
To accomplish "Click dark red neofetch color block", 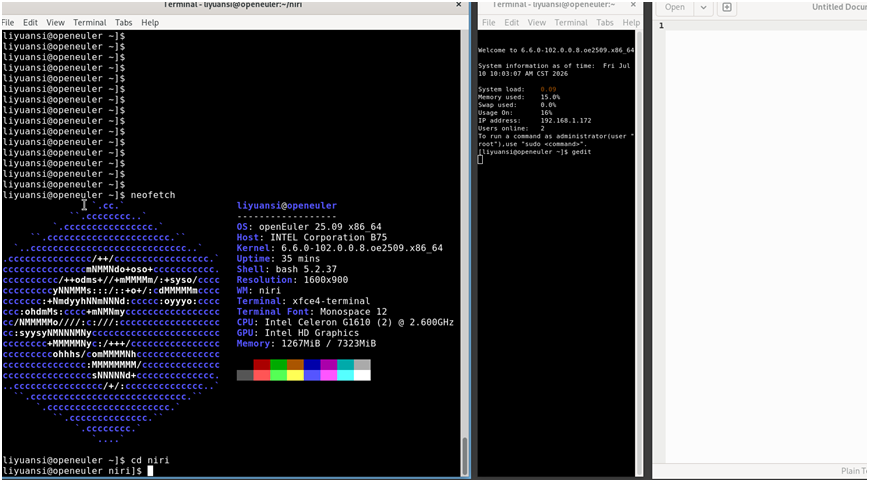I will click(x=262, y=365).
